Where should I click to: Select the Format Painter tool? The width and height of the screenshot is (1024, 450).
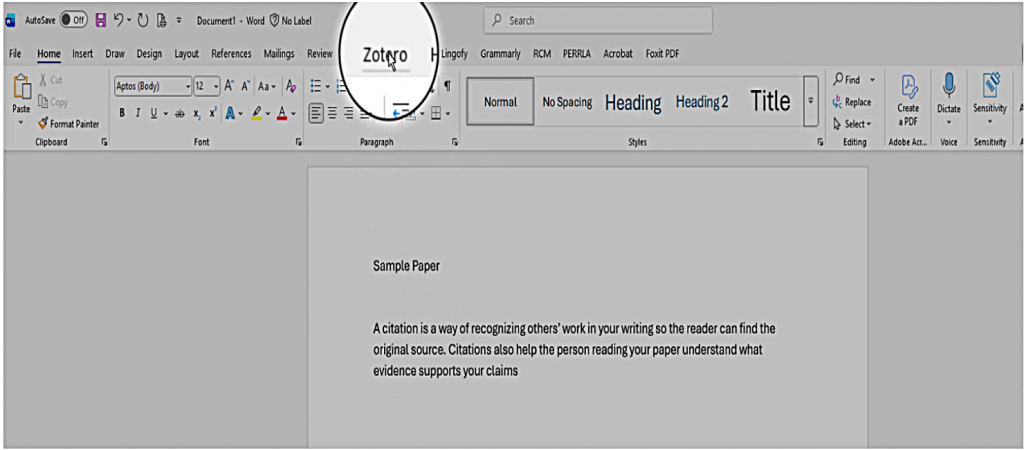pos(67,124)
